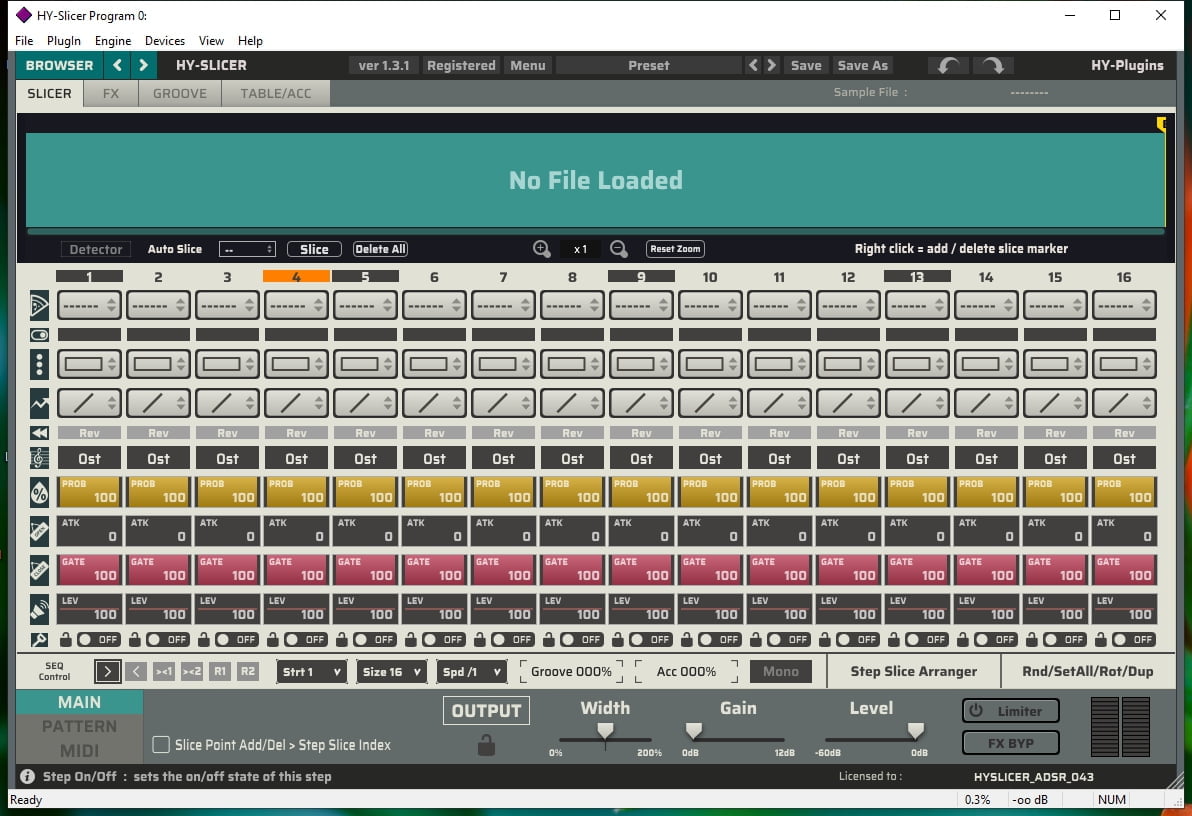1192x816 pixels.
Task: Open the Preset name dropdown
Action: [648, 65]
